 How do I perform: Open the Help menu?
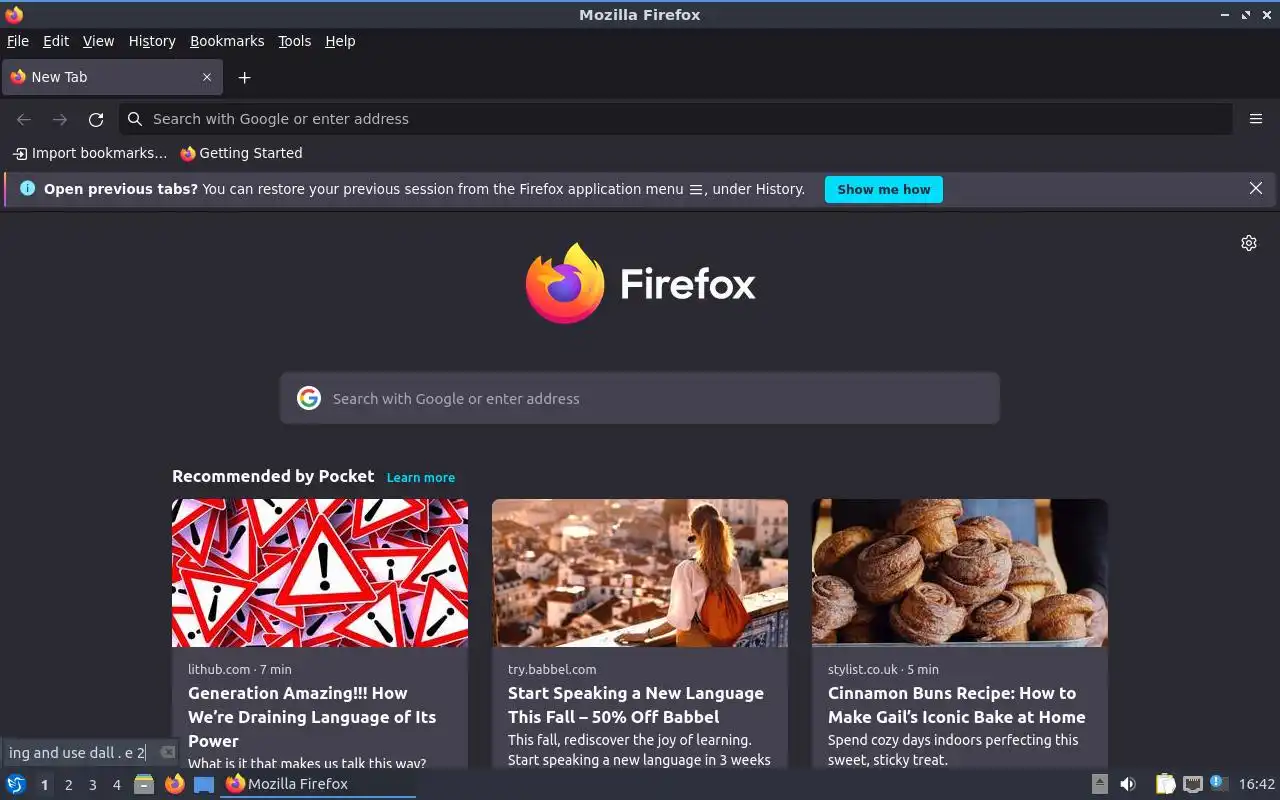[x=340, y=41]
